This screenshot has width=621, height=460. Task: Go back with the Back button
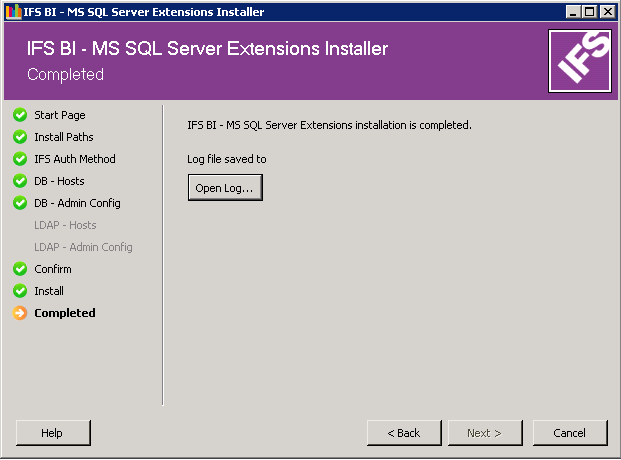coord(404,433)
